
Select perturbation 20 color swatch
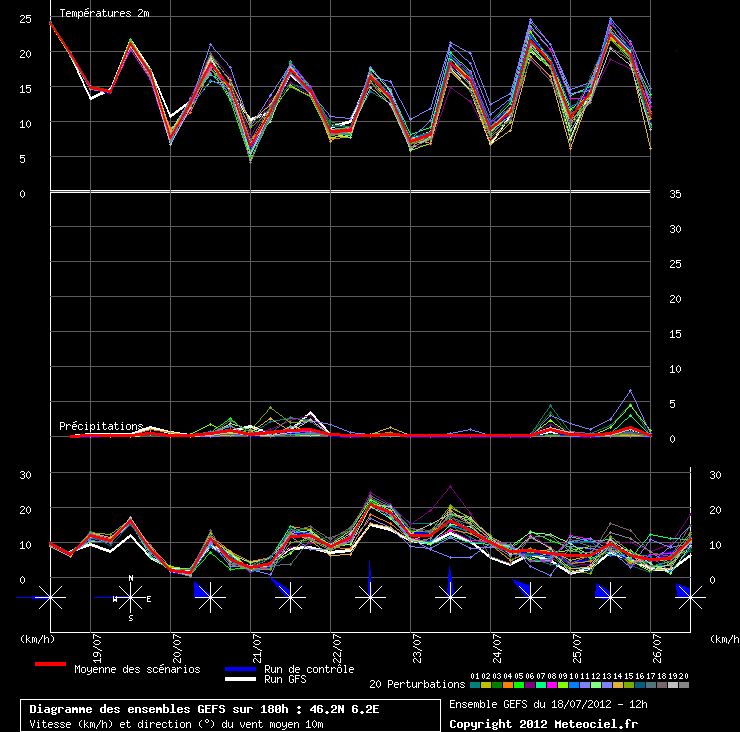point(684,686)
